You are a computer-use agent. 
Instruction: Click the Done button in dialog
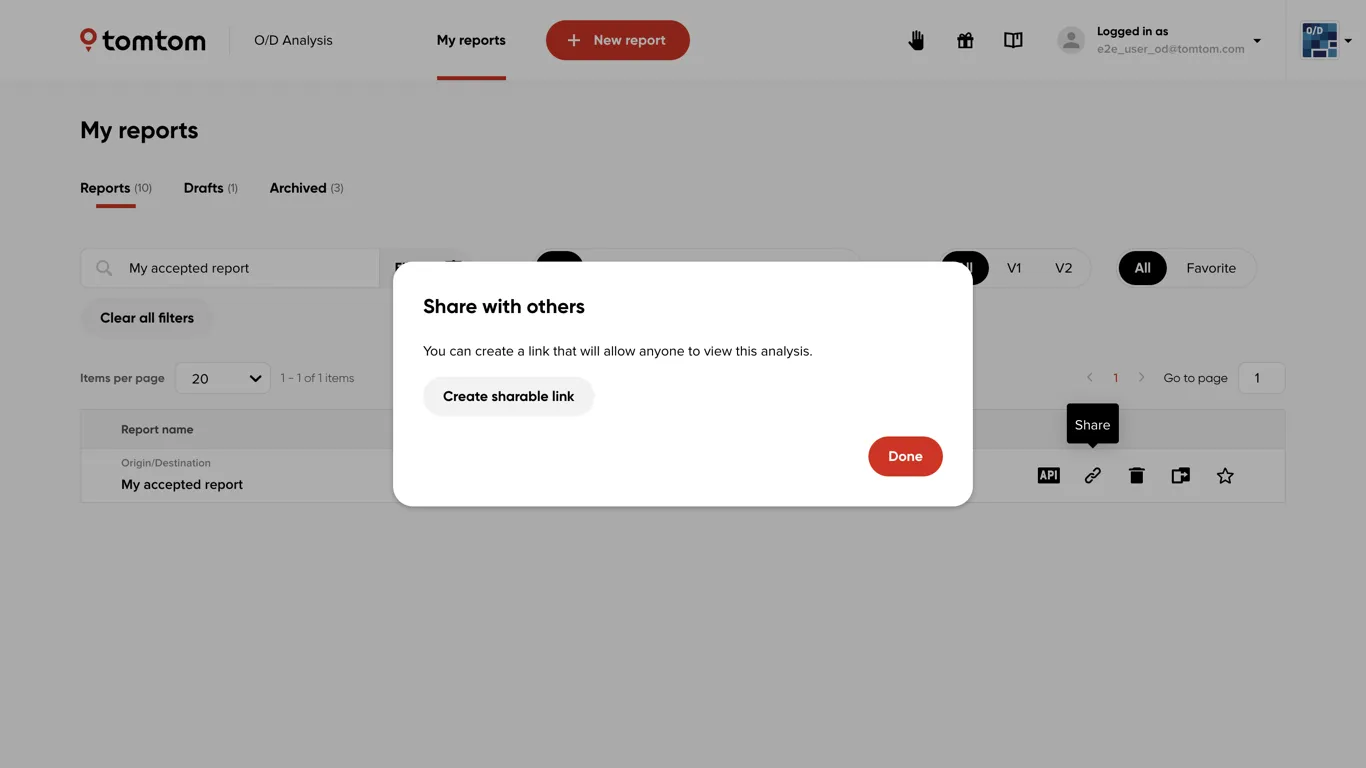point(905,456)
